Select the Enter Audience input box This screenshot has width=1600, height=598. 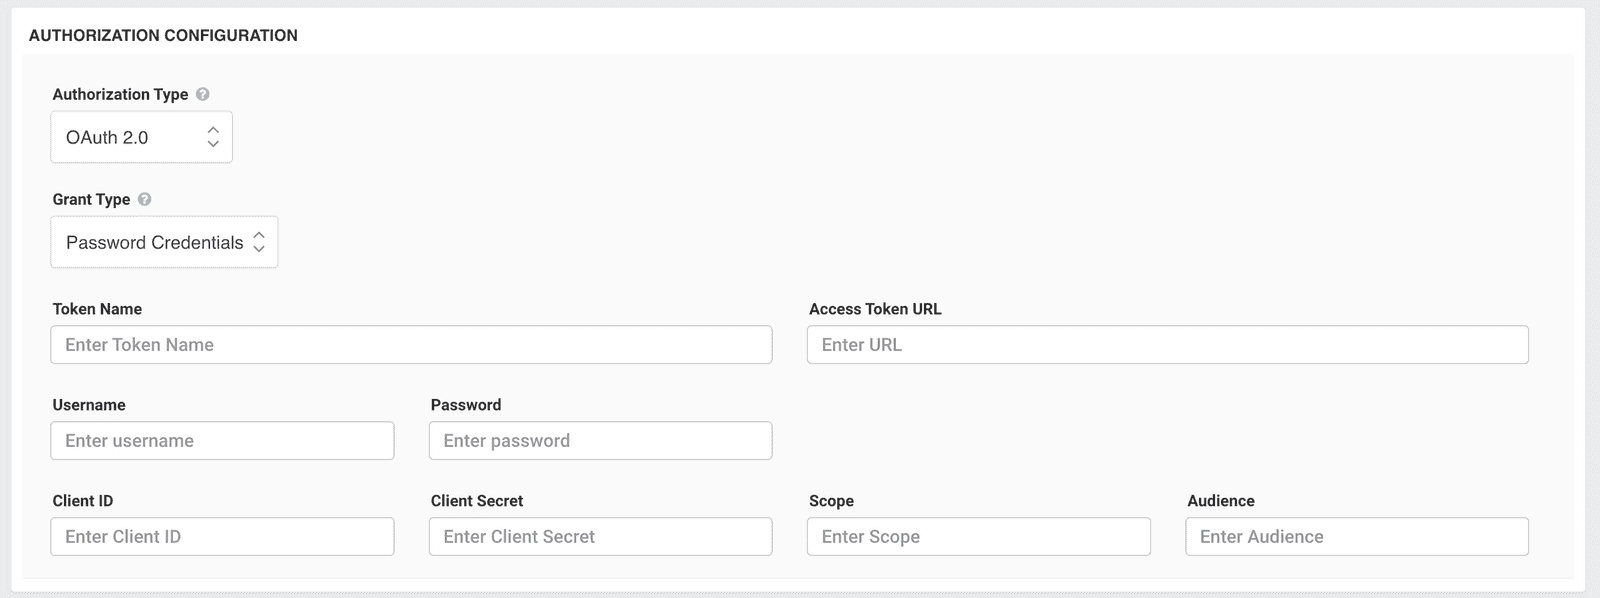[1356, 537]
